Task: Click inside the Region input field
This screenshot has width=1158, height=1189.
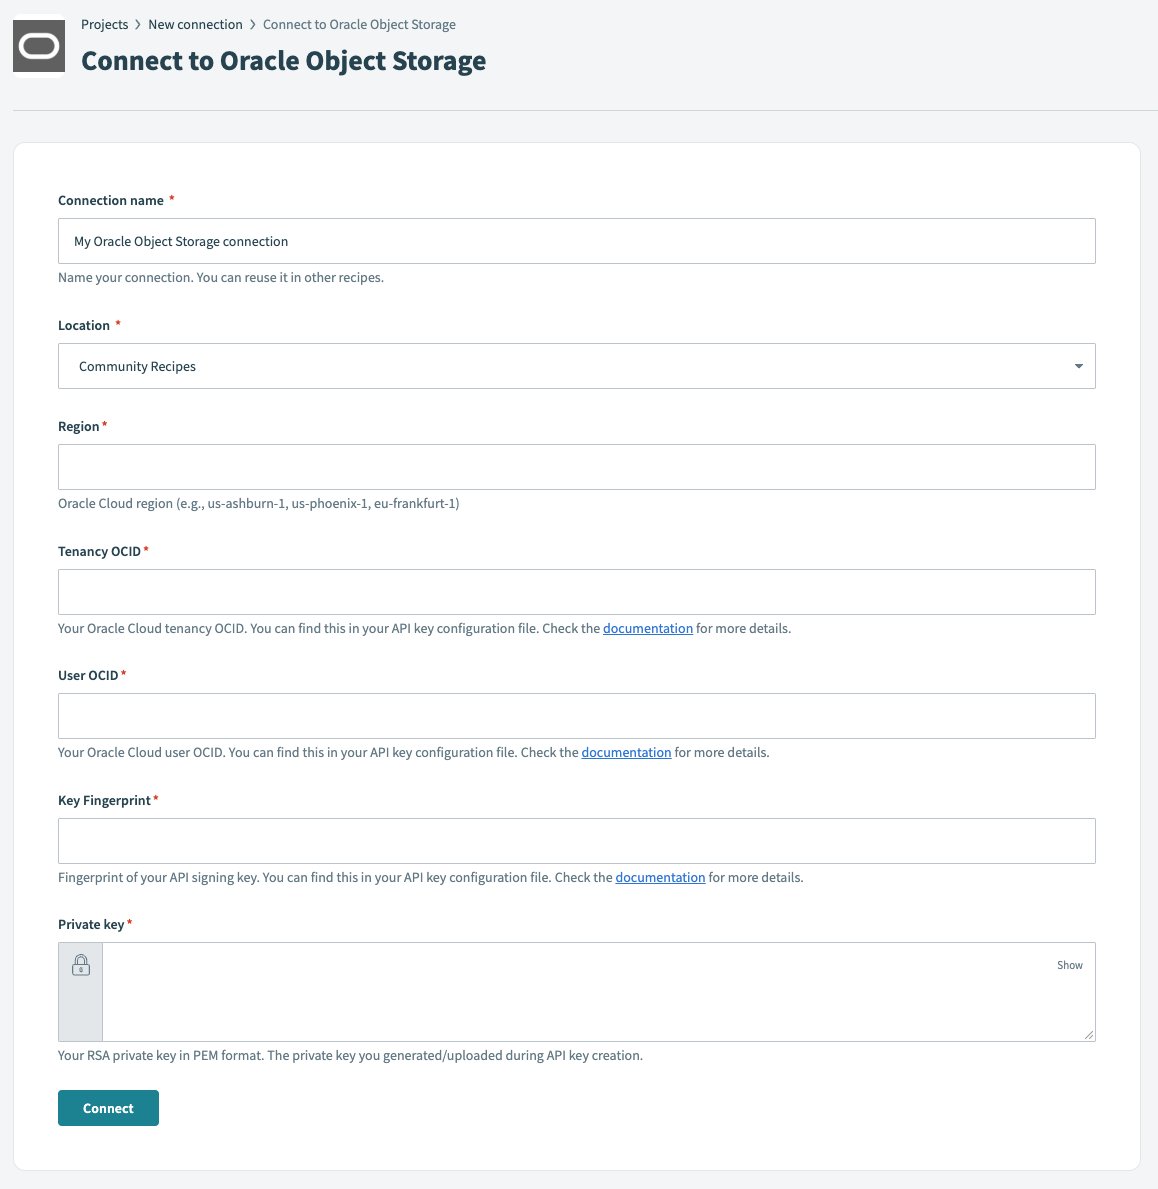Action: pos(576,466)
